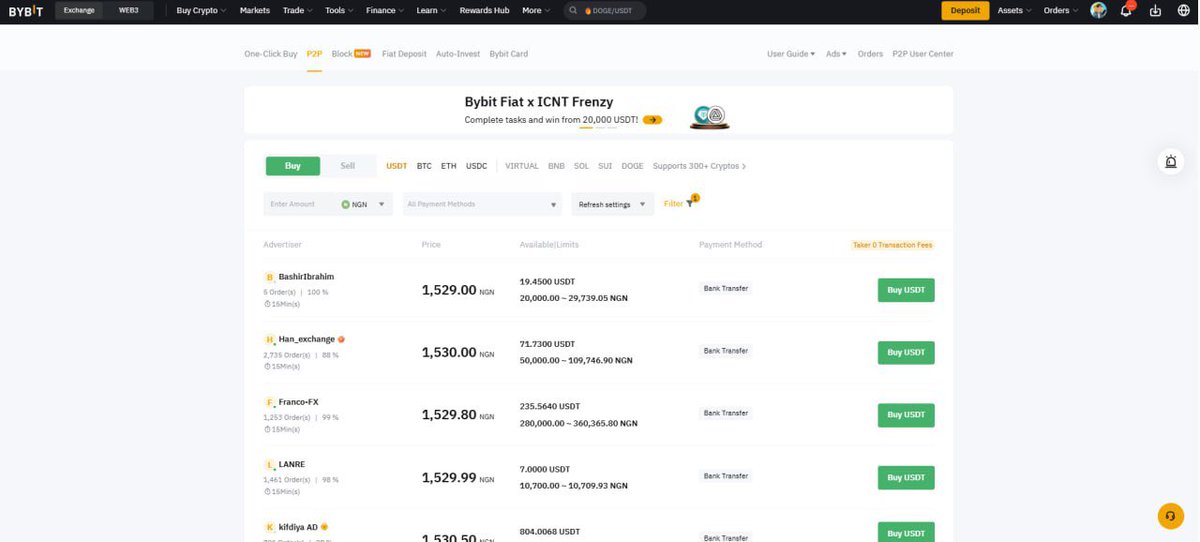Open the notifications bell icon

1126,10
